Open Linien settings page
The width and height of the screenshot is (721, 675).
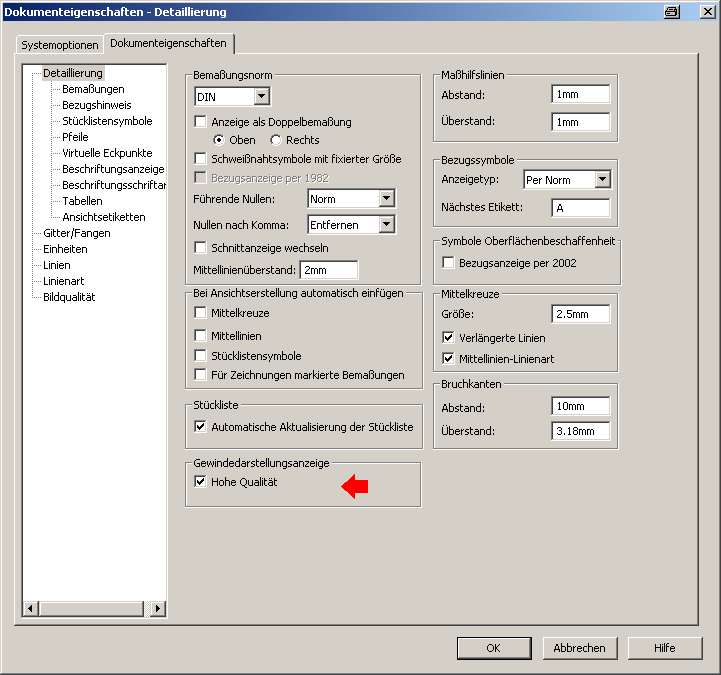[x=57, y=265]
